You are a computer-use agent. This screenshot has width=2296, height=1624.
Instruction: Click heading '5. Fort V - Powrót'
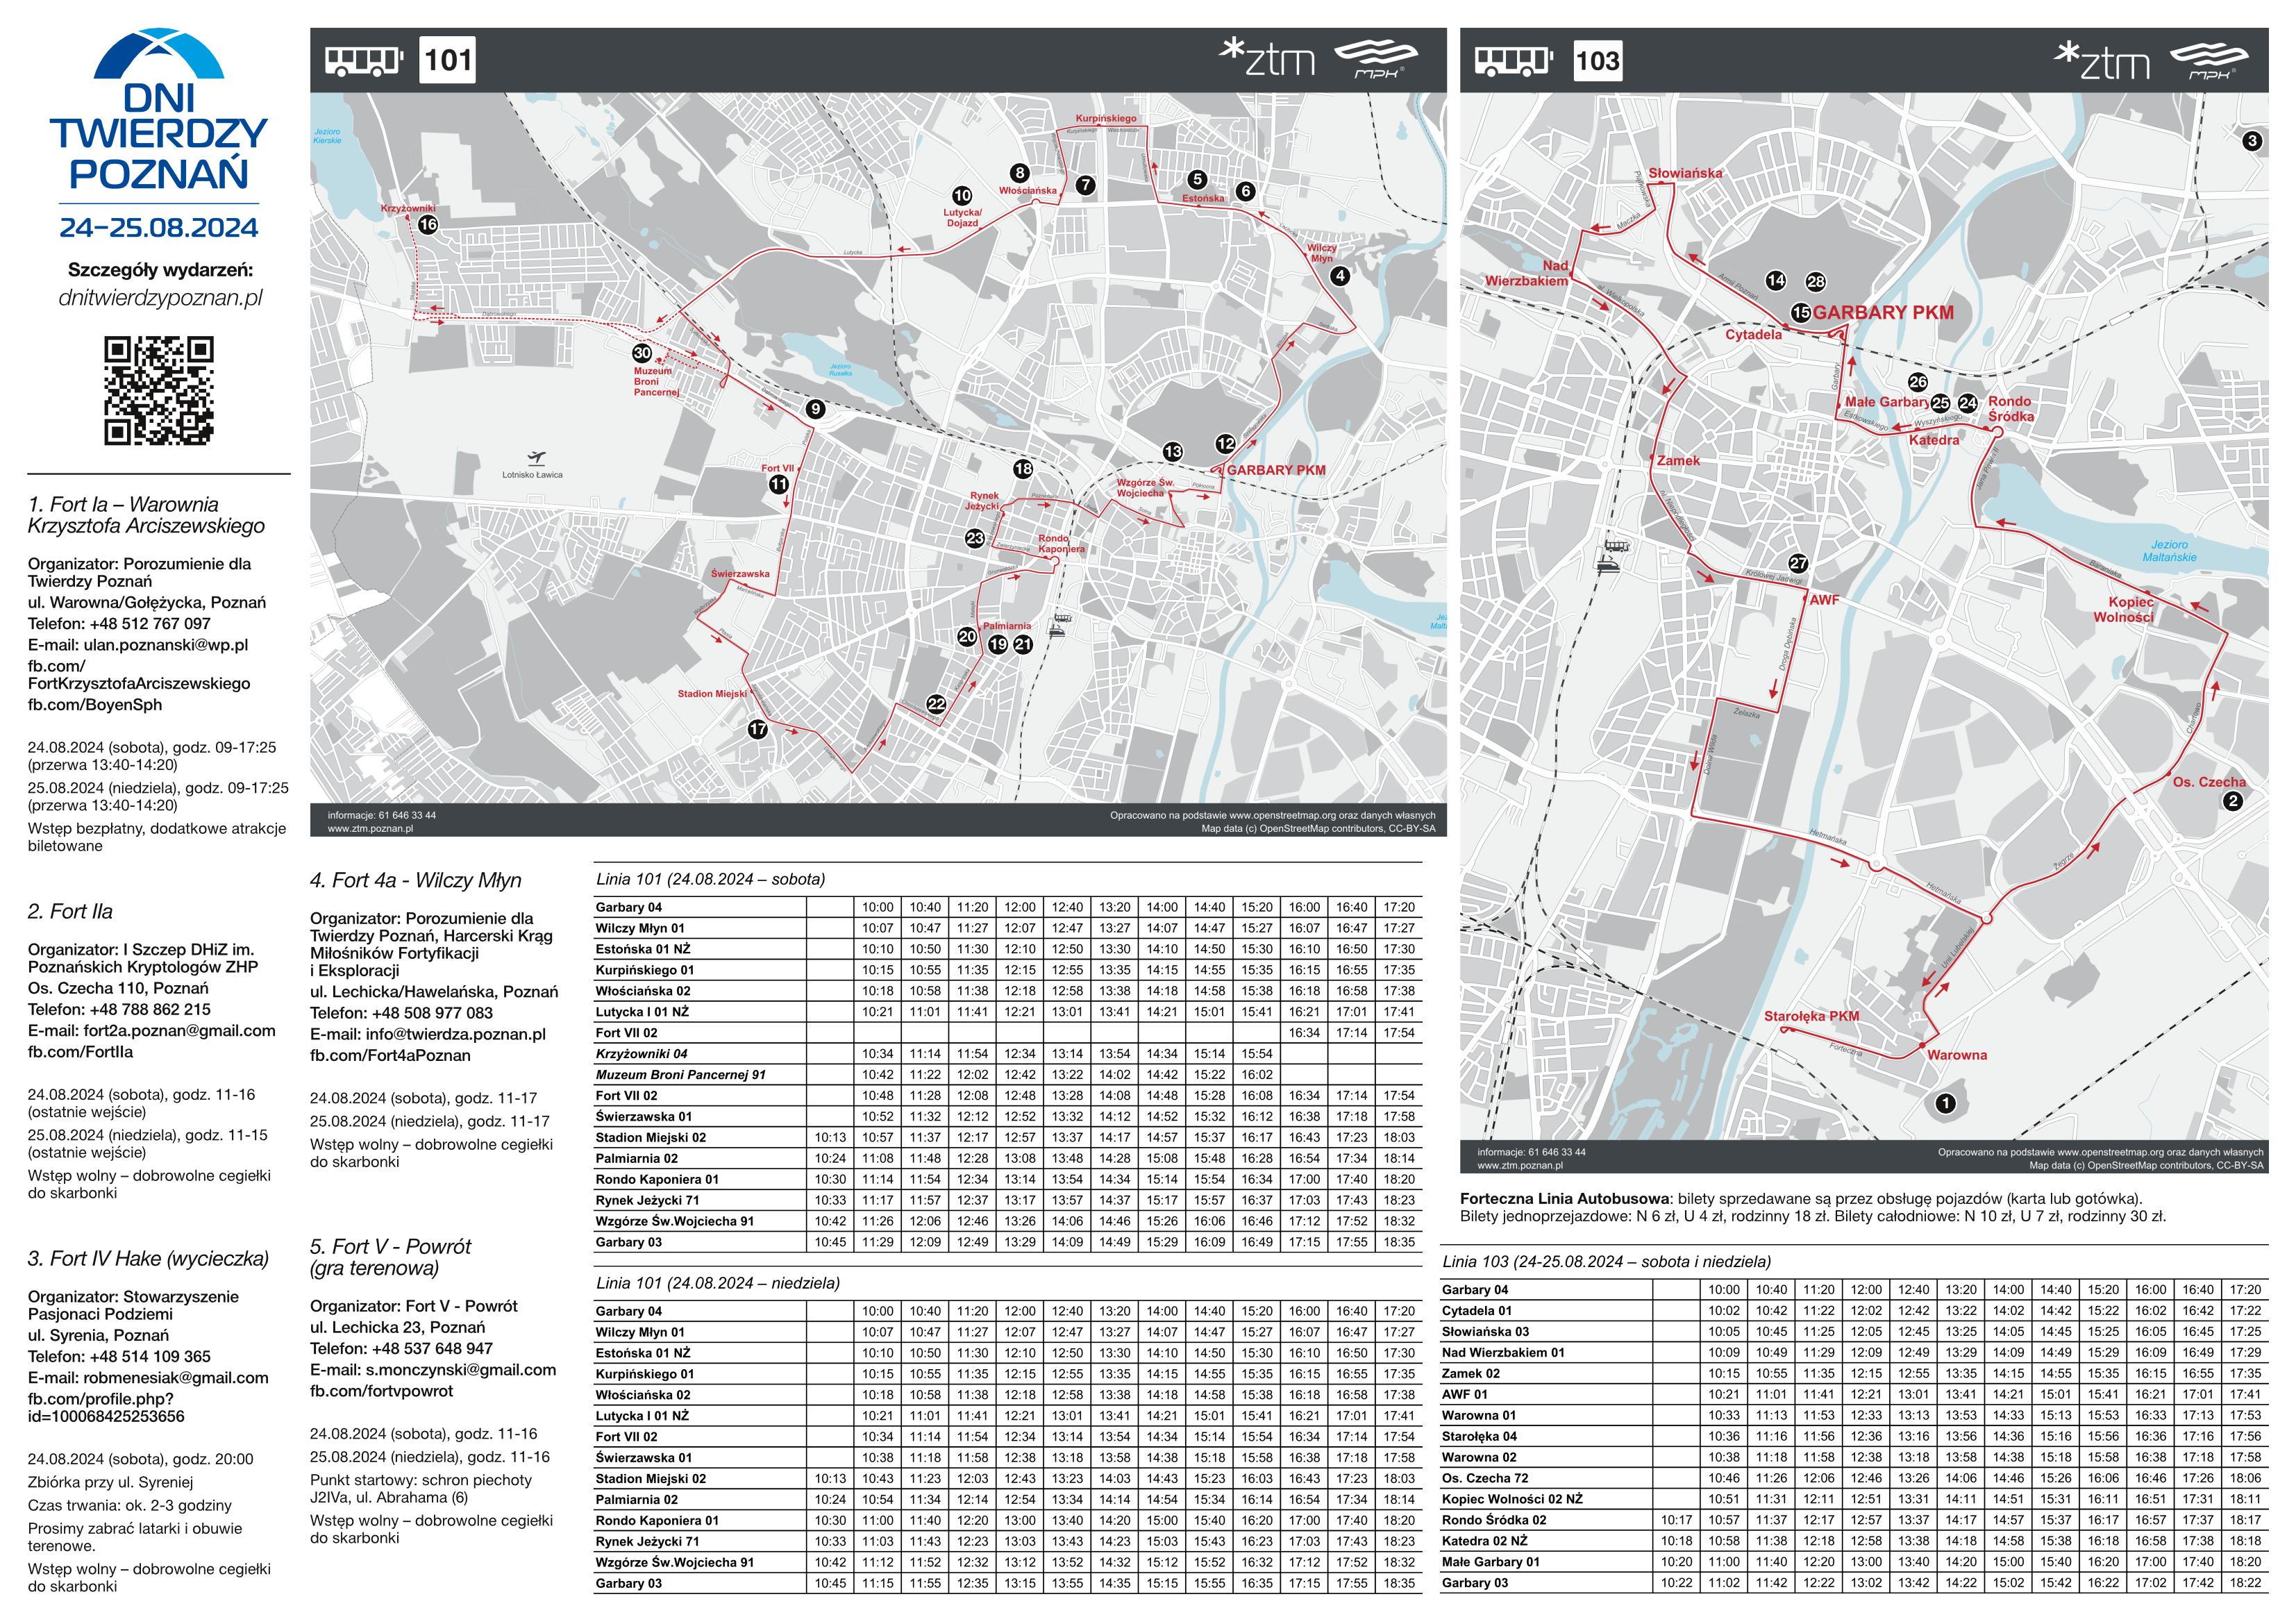391,1247
